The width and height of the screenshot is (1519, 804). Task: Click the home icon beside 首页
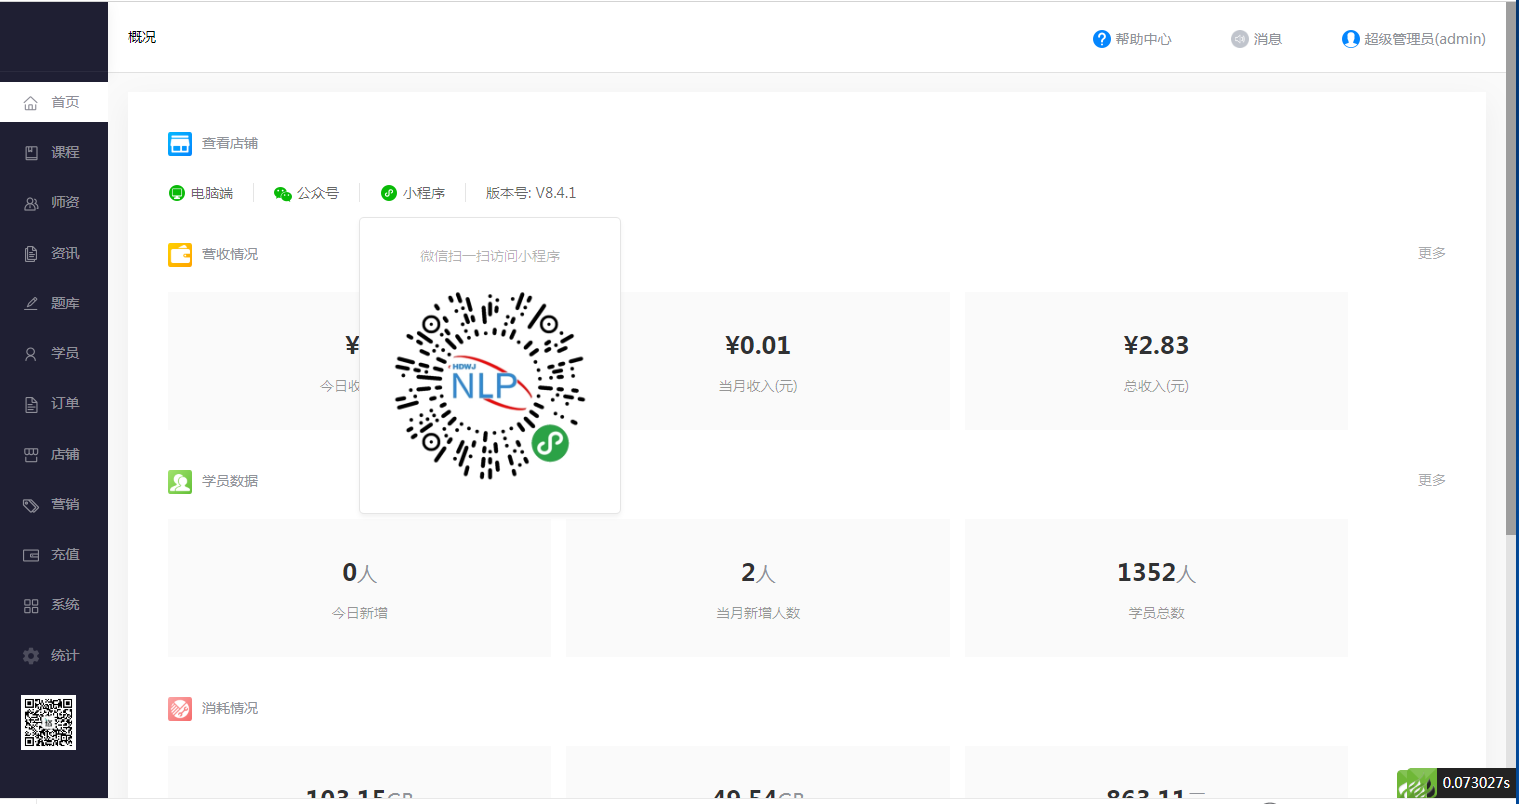click(31, 103)
